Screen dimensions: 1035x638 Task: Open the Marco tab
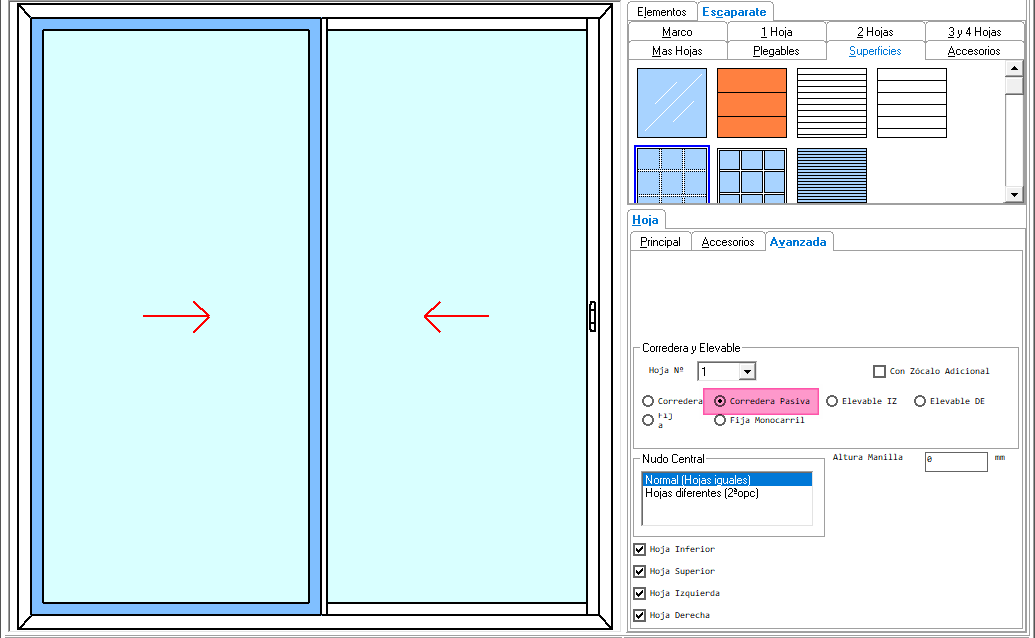click(677, 32)
